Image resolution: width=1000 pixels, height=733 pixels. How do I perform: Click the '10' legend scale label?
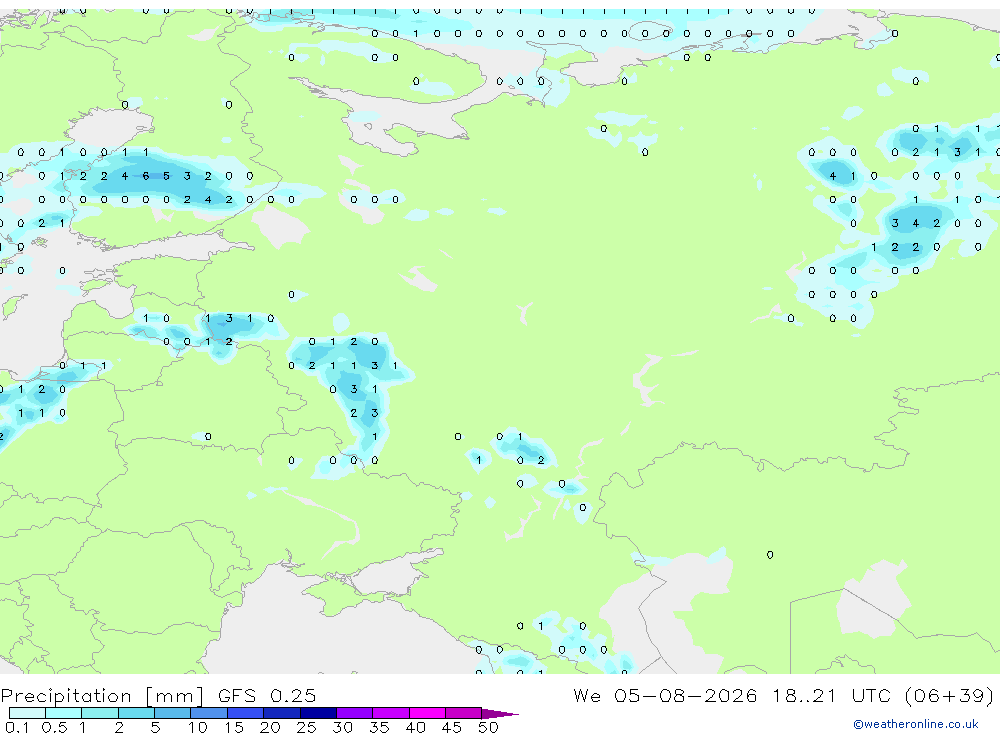[x=198, y=727]
